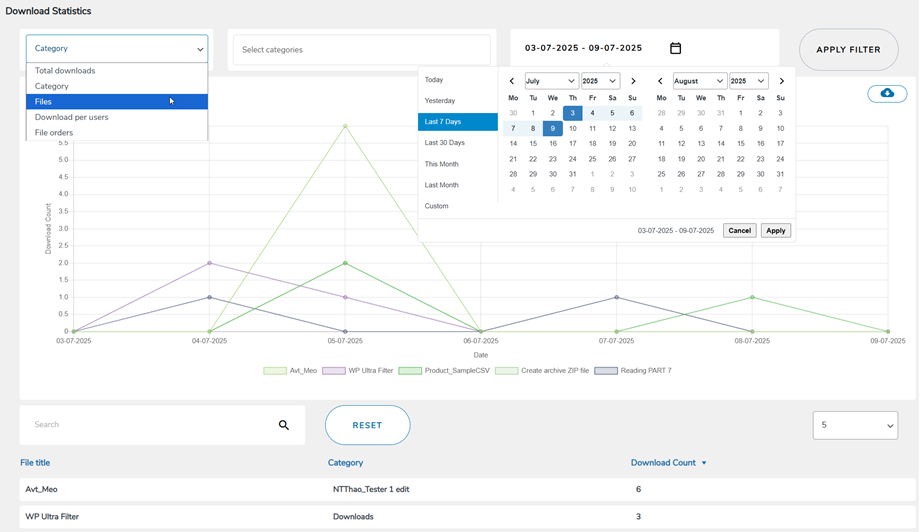Click the cloud download export icon
Viewport: 920px width, 532px height.
click(887, 93)
